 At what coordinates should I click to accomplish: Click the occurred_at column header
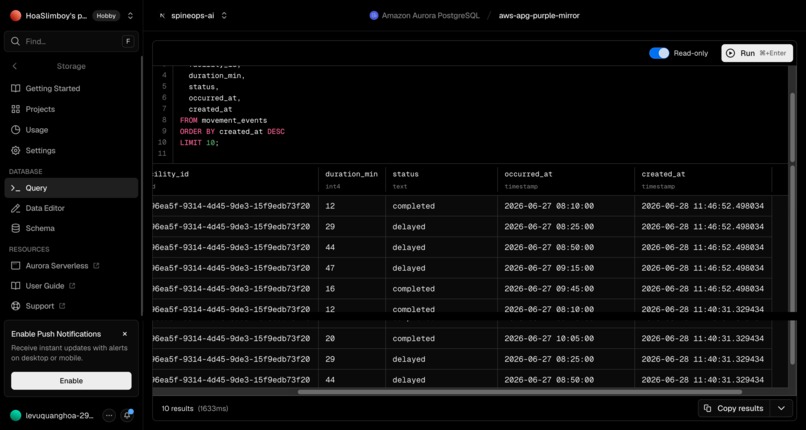(x=565, y=180)
